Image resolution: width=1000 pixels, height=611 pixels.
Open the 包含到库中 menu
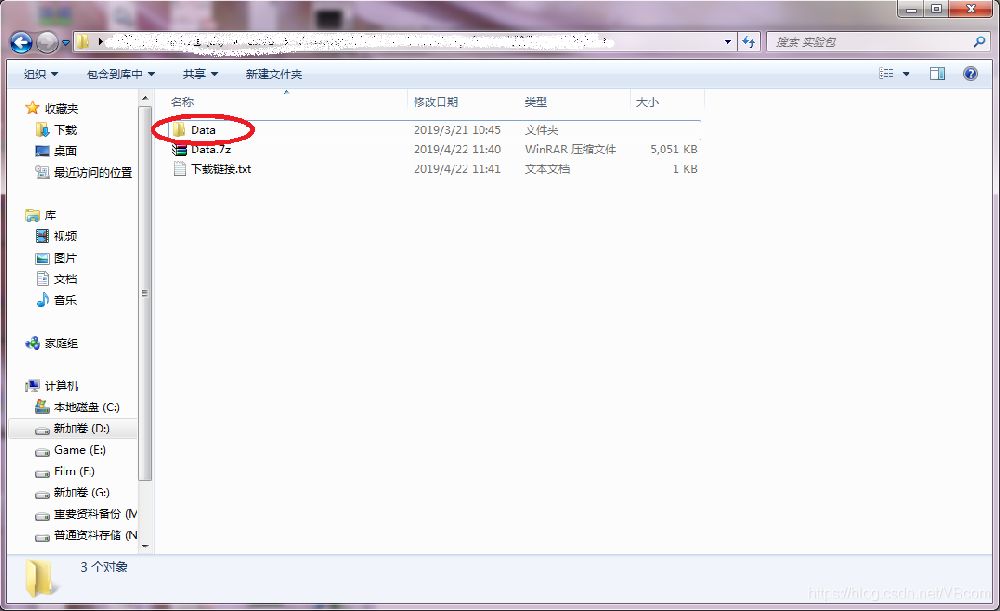coord(121,74)
